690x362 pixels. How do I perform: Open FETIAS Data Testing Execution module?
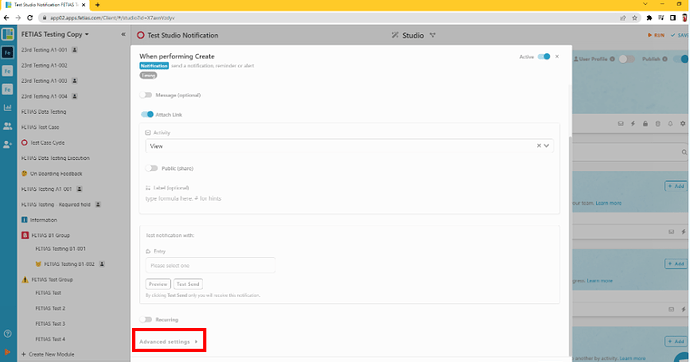pos(55,158)
